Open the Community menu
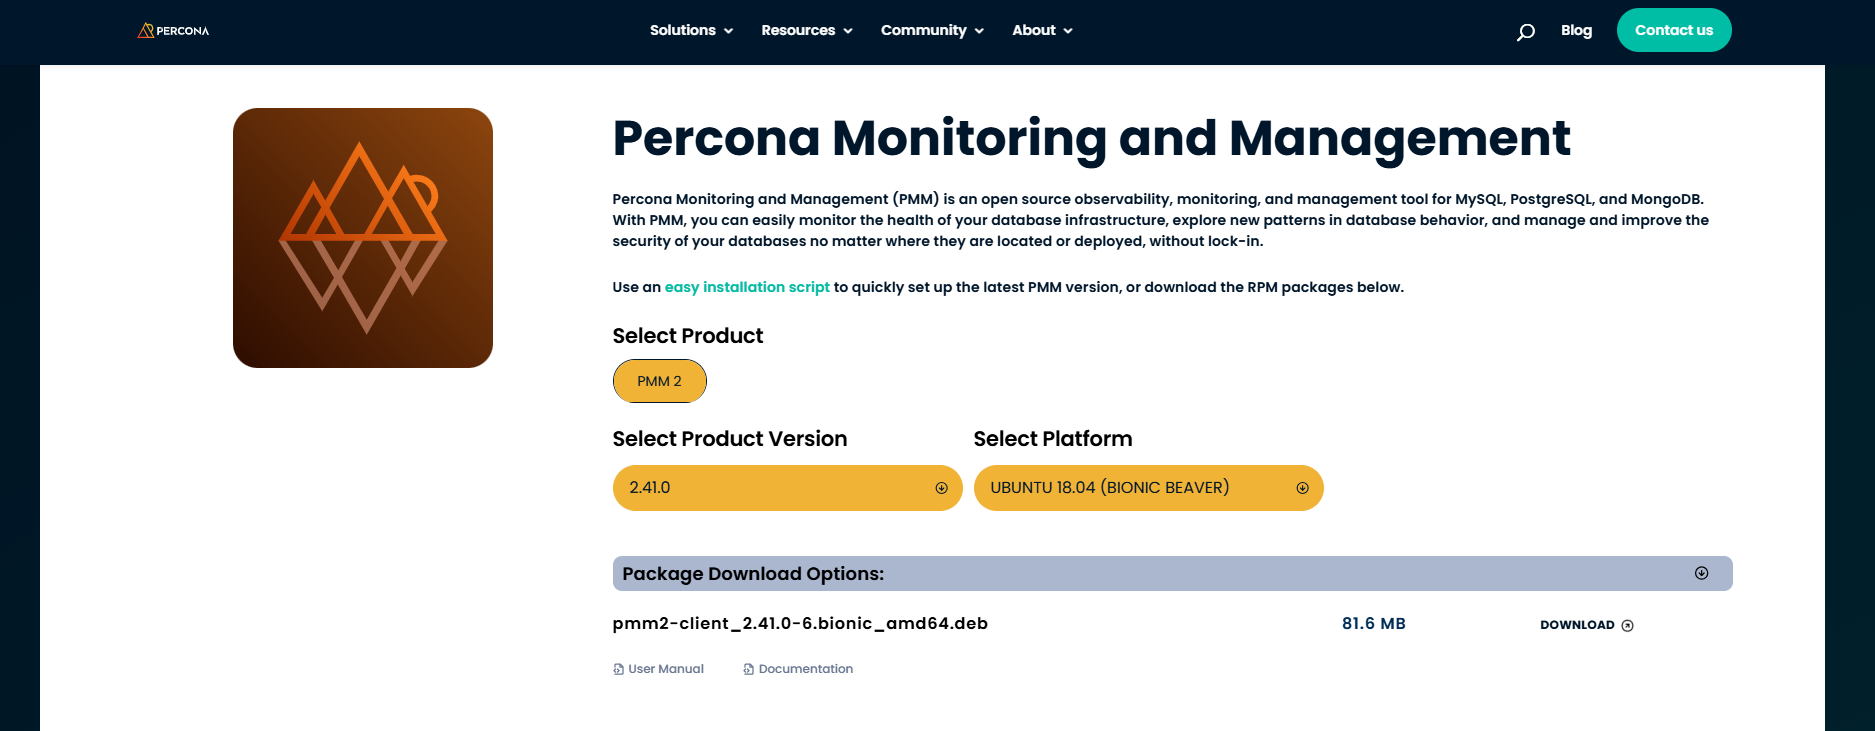The width and height of the screenshot is (1875, 731). [x=932, y=31]
